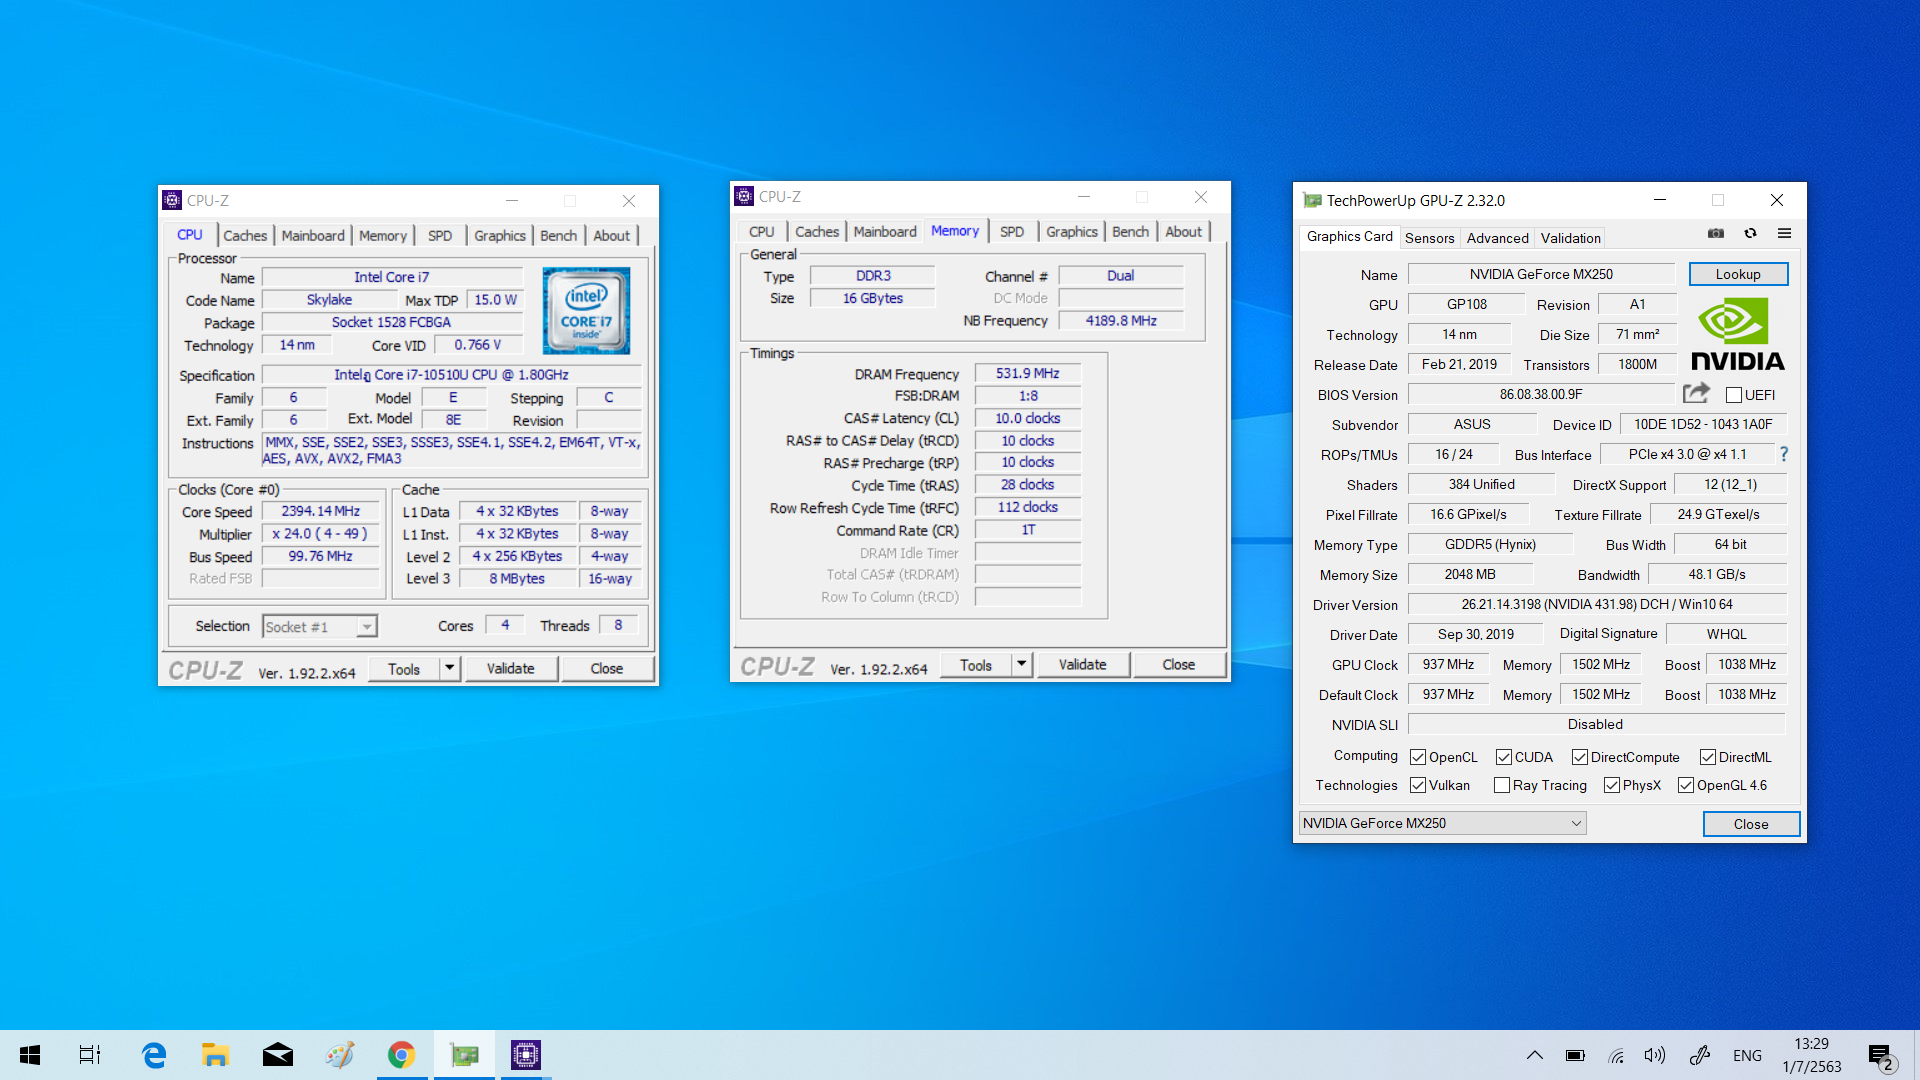
Task: Click the GPU-Z refresh icon
Action: pyautogui.click(x=1750, y=233)
